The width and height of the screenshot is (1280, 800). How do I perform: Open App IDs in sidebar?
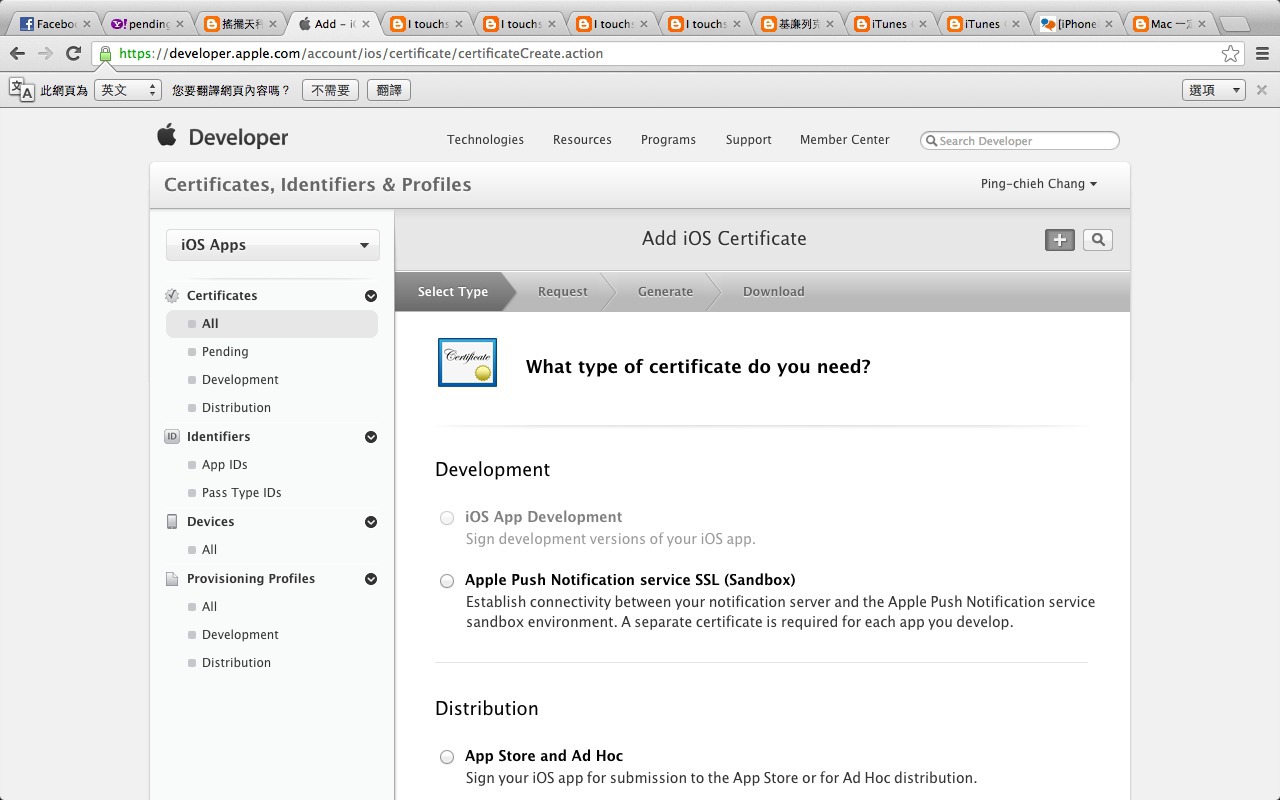pyautogui.click(x=224, y=465)
